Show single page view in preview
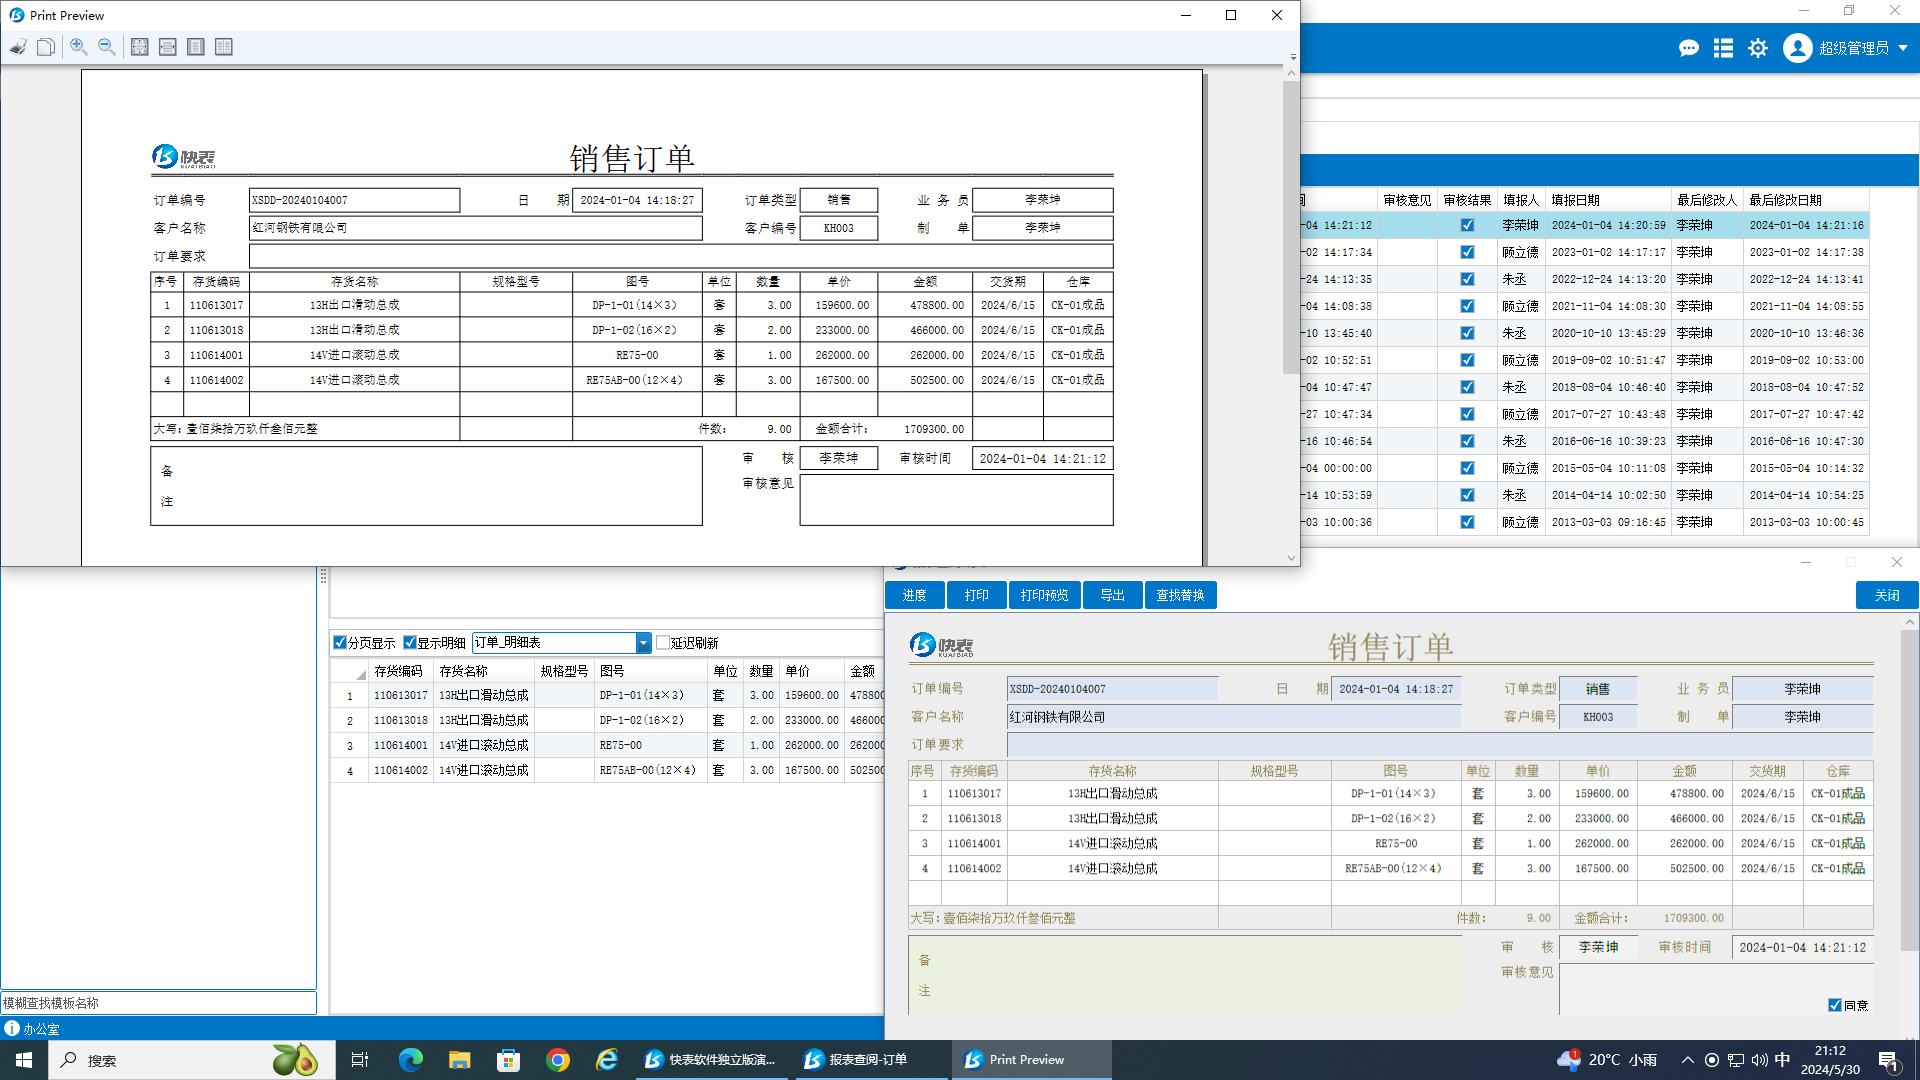The height and width of the screenshot is (1080, 1920). tap(196, 47)
